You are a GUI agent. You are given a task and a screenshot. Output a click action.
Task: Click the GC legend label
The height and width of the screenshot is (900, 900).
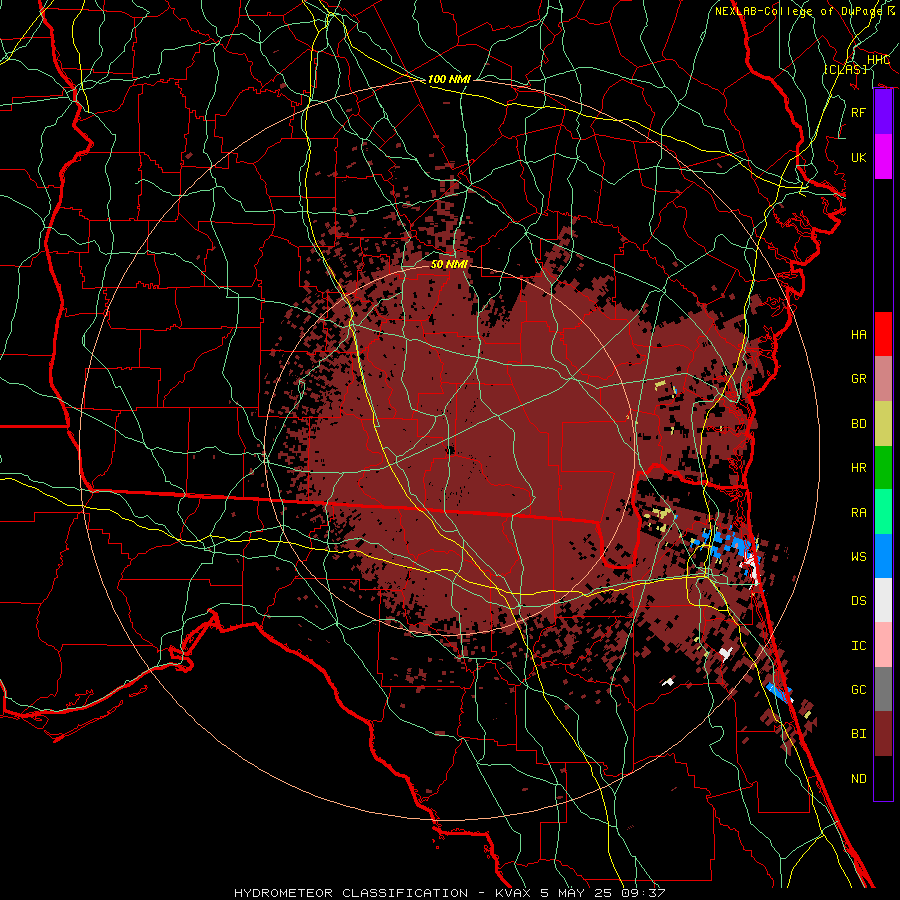[x=859, y=690]
